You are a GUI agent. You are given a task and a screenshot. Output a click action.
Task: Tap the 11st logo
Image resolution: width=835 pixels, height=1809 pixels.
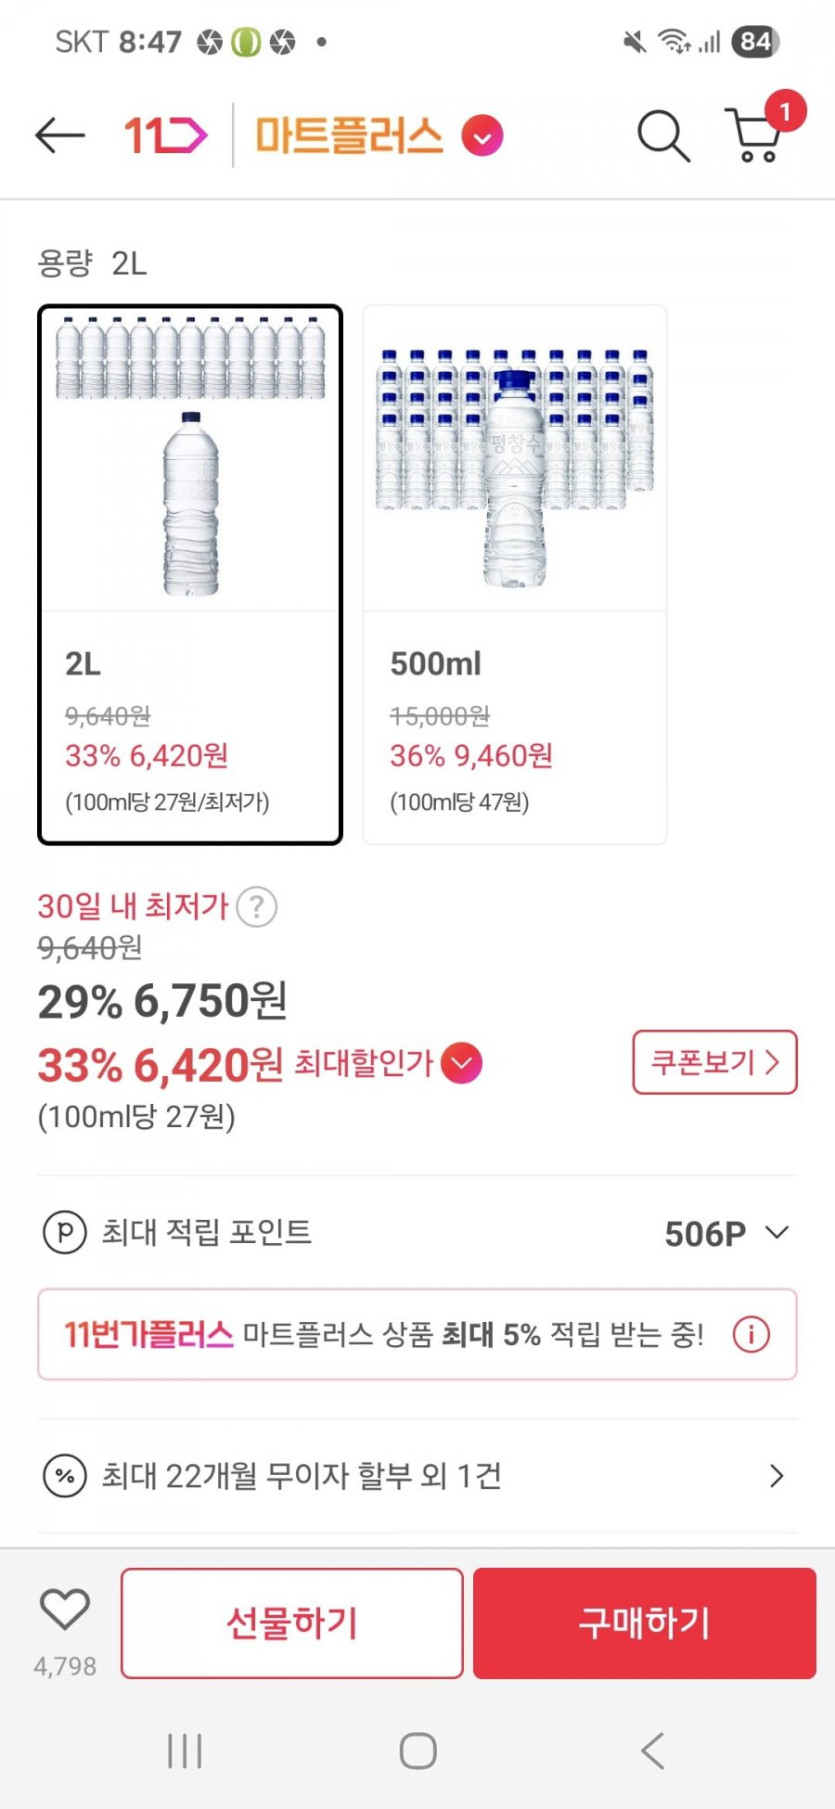click(x=165, y=135)
